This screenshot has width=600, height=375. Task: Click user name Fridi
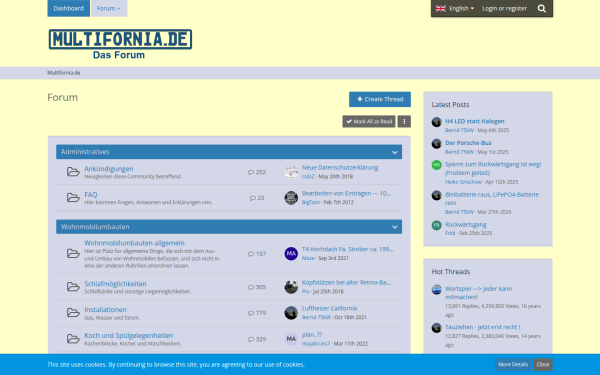[x=450, y=233]
